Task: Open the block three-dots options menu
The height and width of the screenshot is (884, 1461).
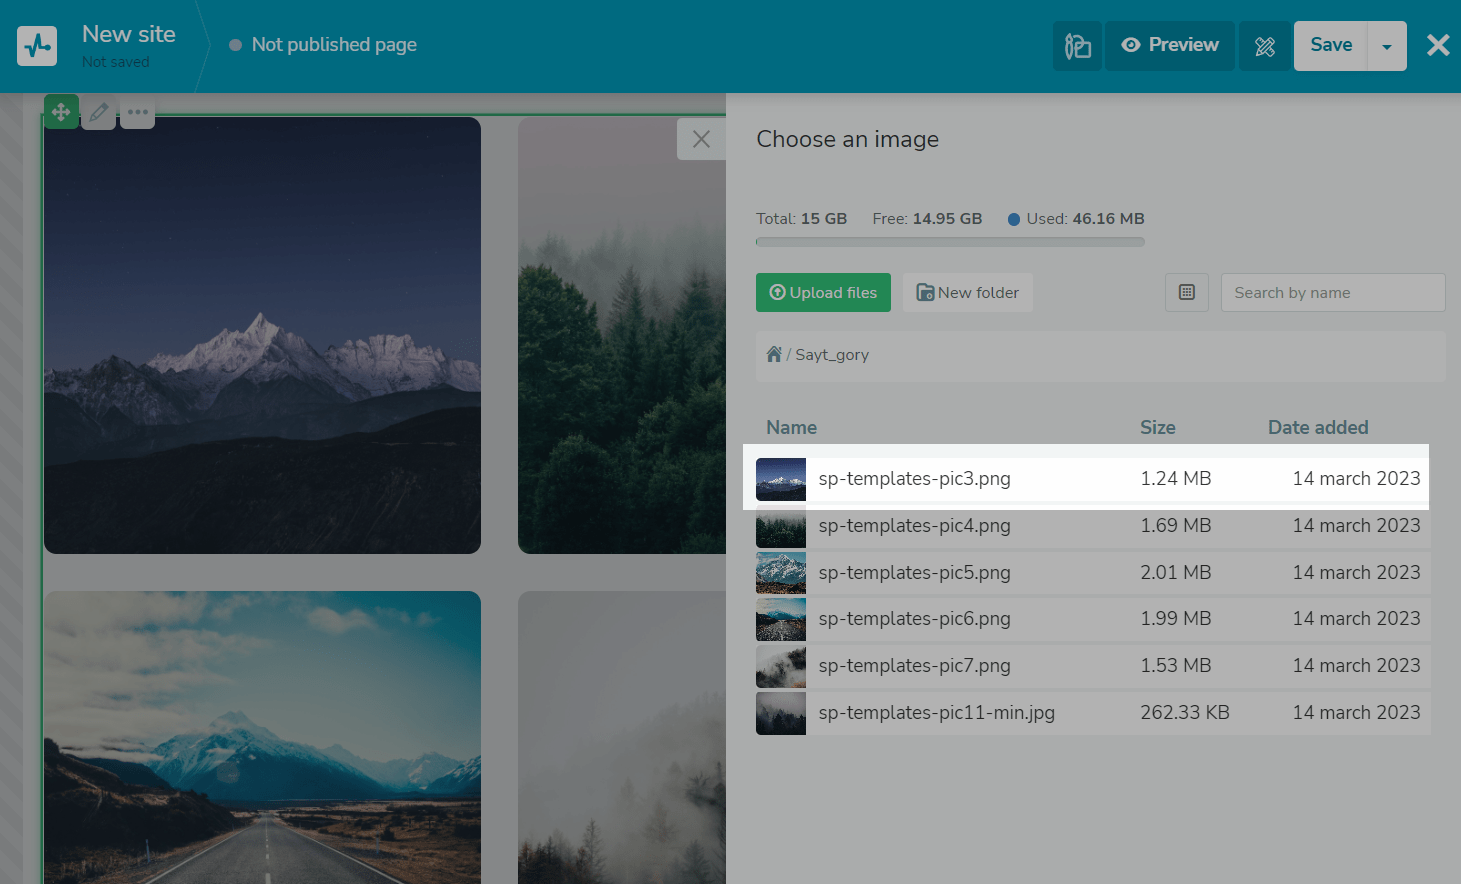Action: pos(138,112)
